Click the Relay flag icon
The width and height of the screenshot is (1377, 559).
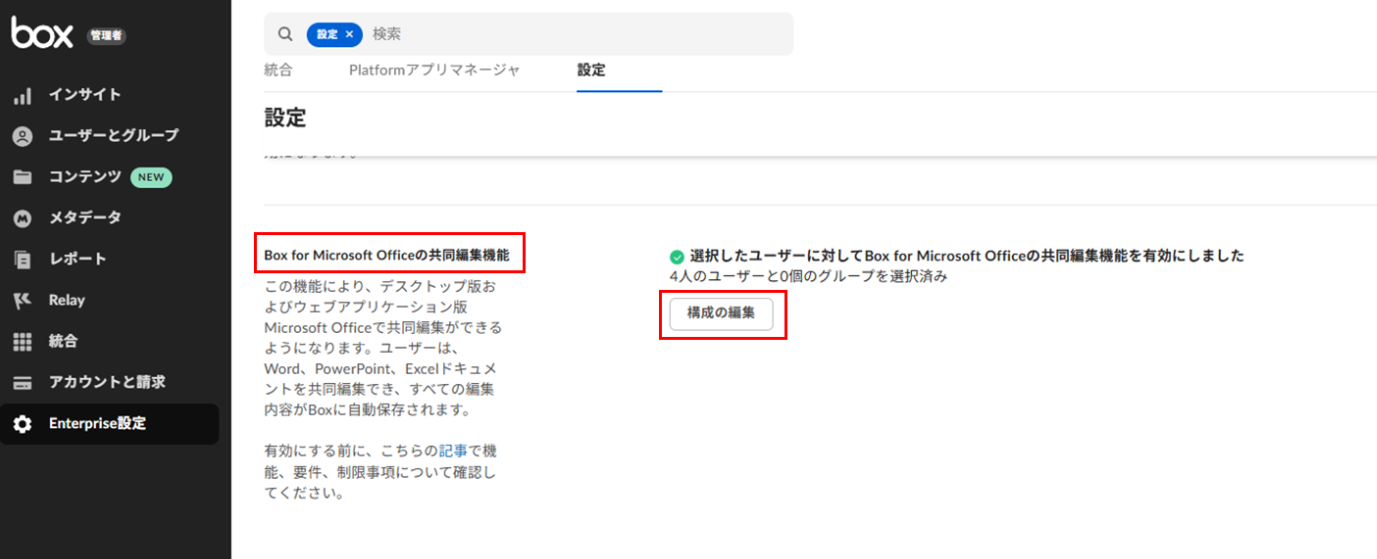click(x=22, y=300)
